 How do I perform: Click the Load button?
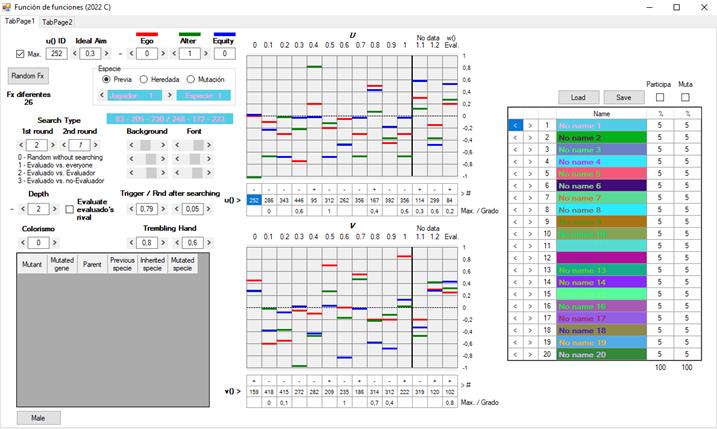(x=578, y=98)
